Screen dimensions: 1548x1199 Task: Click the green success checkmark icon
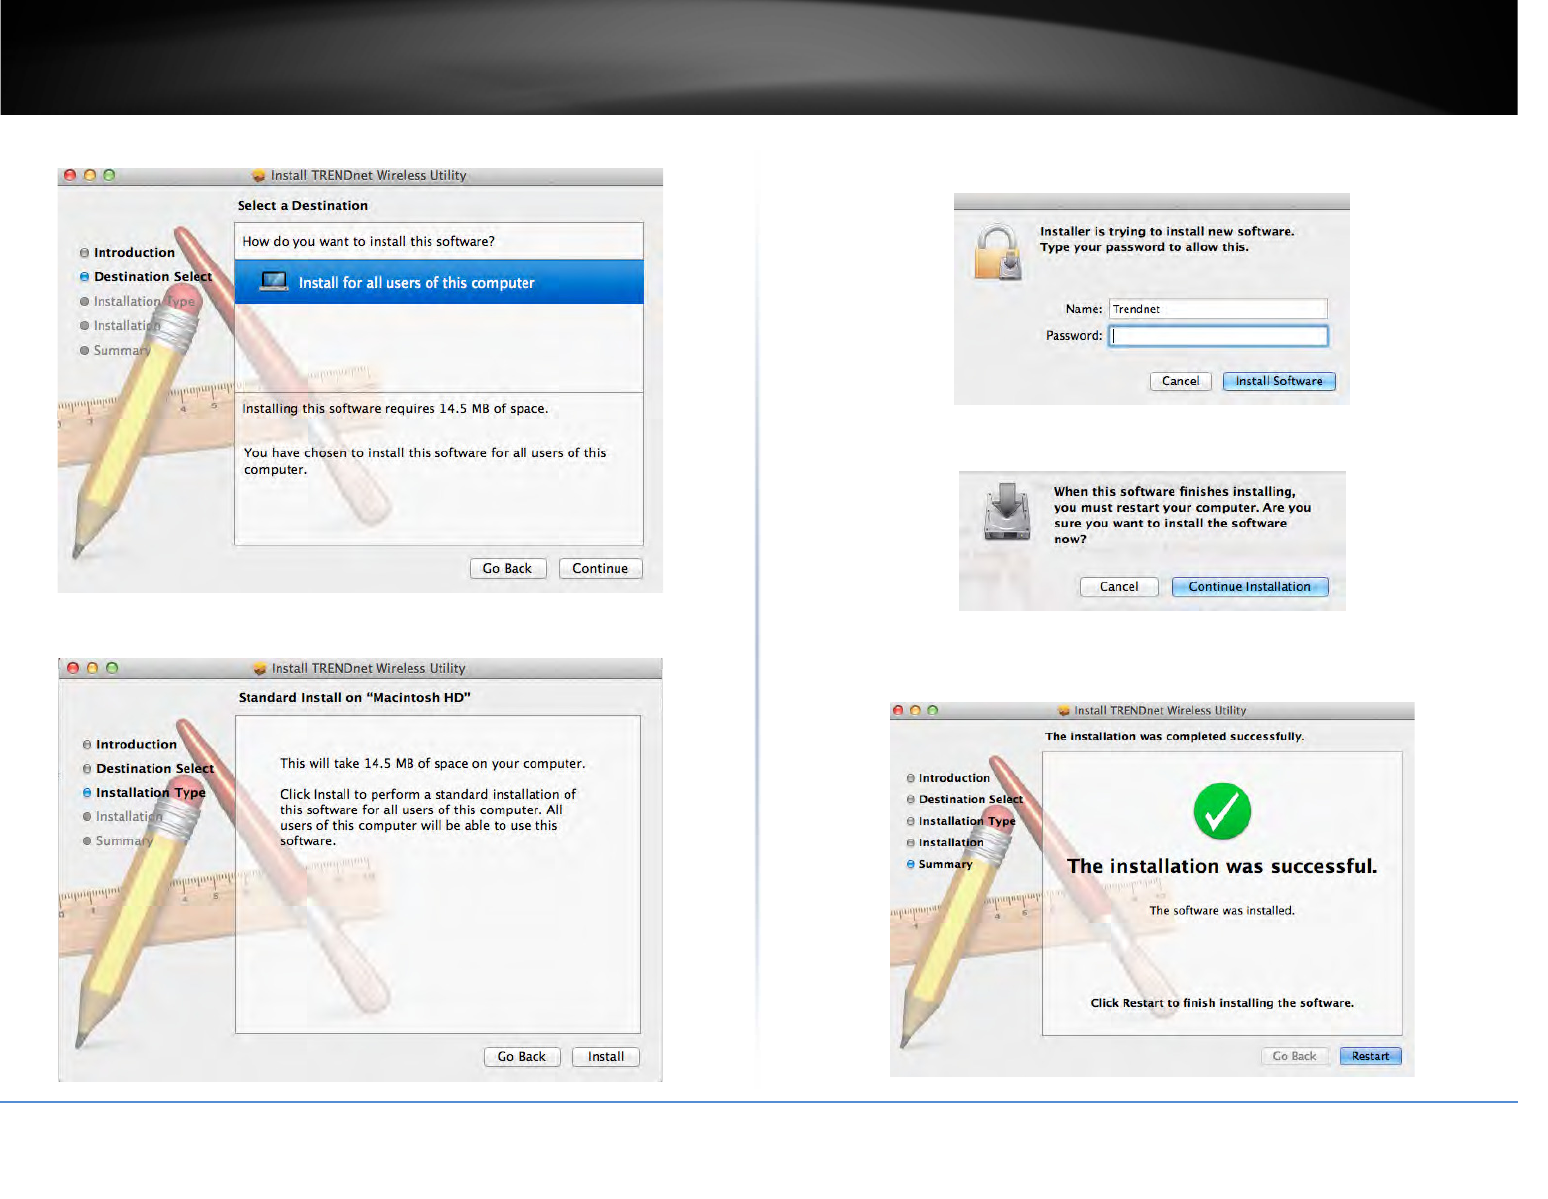(1222, 811)
